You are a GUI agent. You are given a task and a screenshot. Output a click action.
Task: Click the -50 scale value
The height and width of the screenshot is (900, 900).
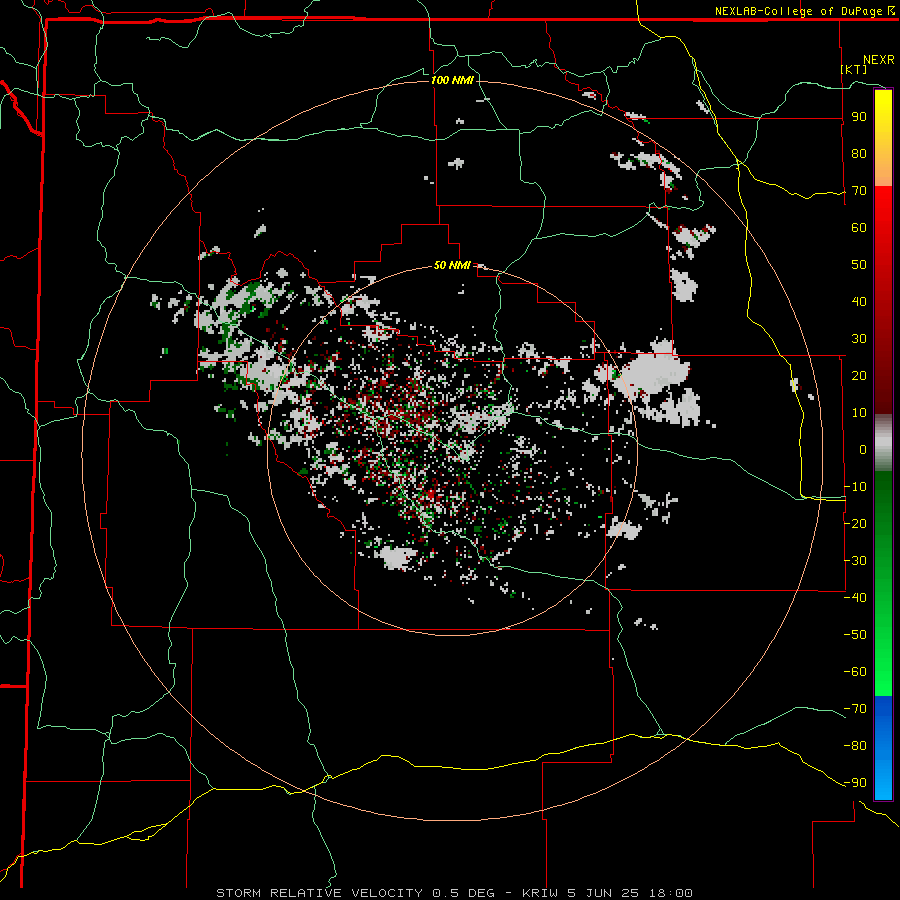855,635
